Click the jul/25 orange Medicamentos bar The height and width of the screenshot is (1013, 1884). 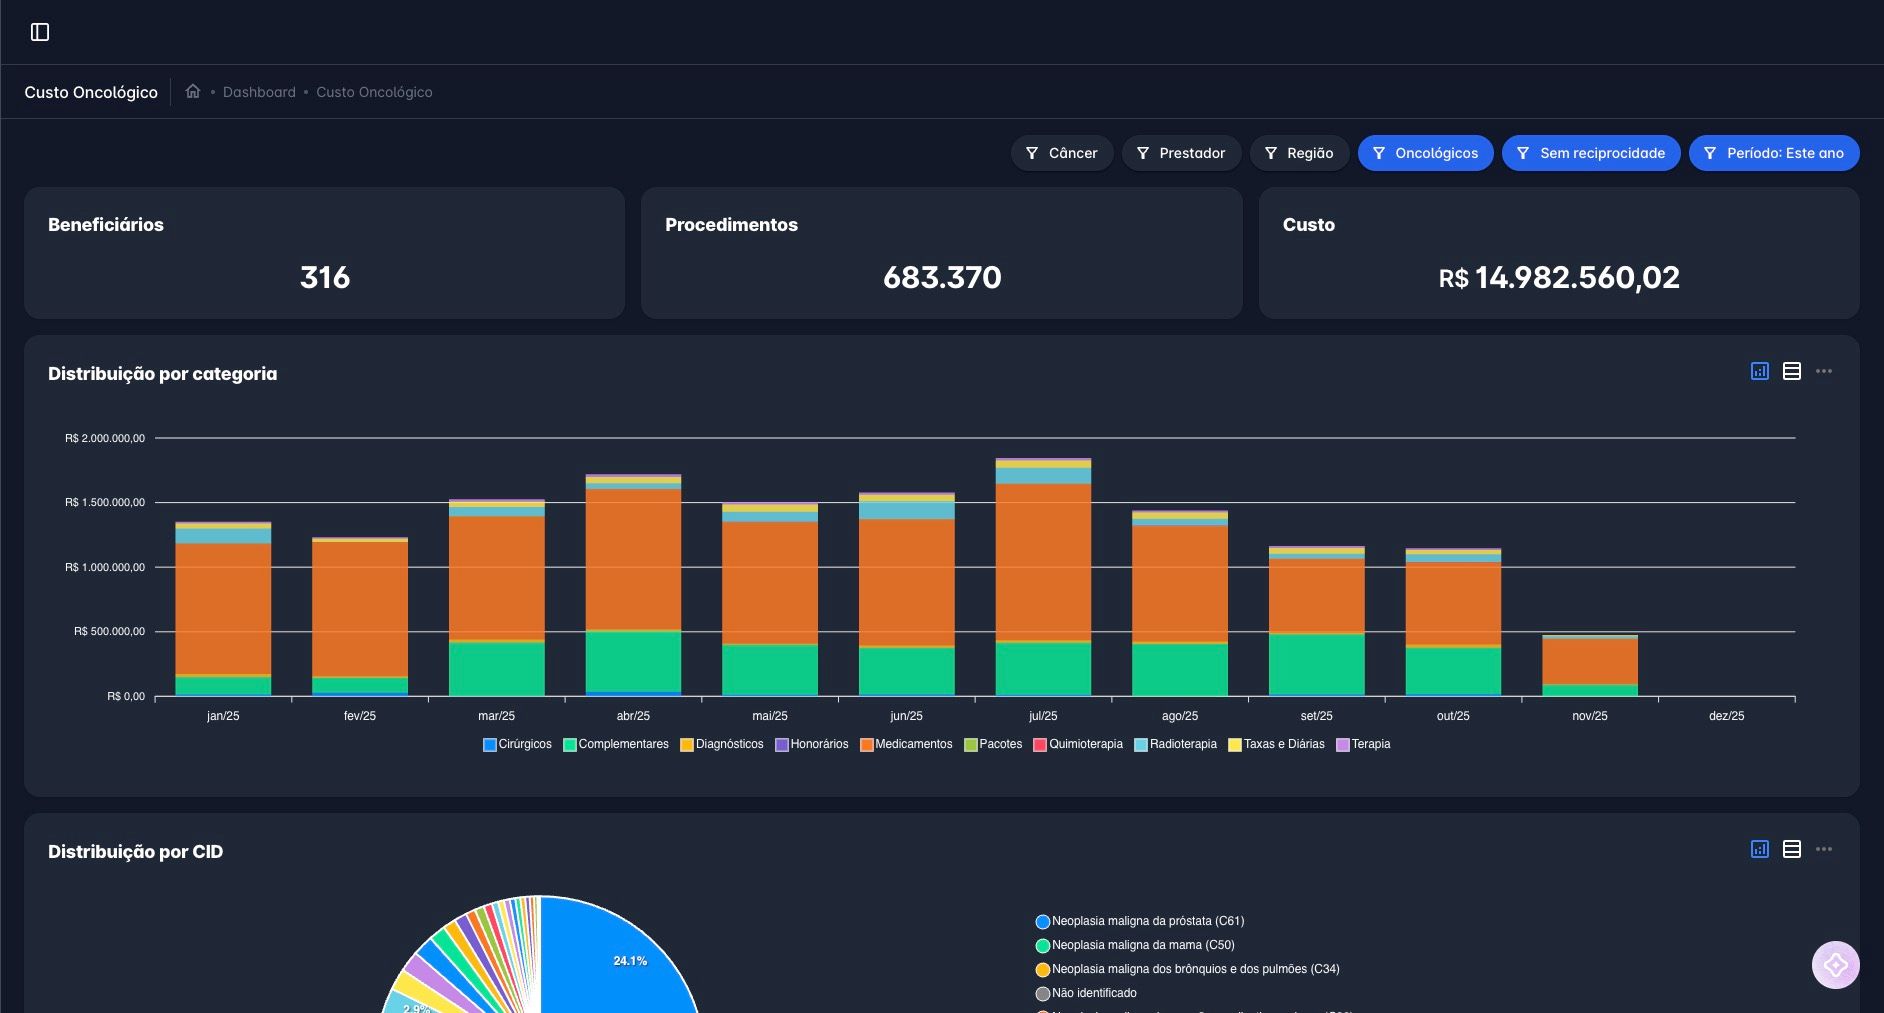pyautogui.click(x=1043, y=560)
